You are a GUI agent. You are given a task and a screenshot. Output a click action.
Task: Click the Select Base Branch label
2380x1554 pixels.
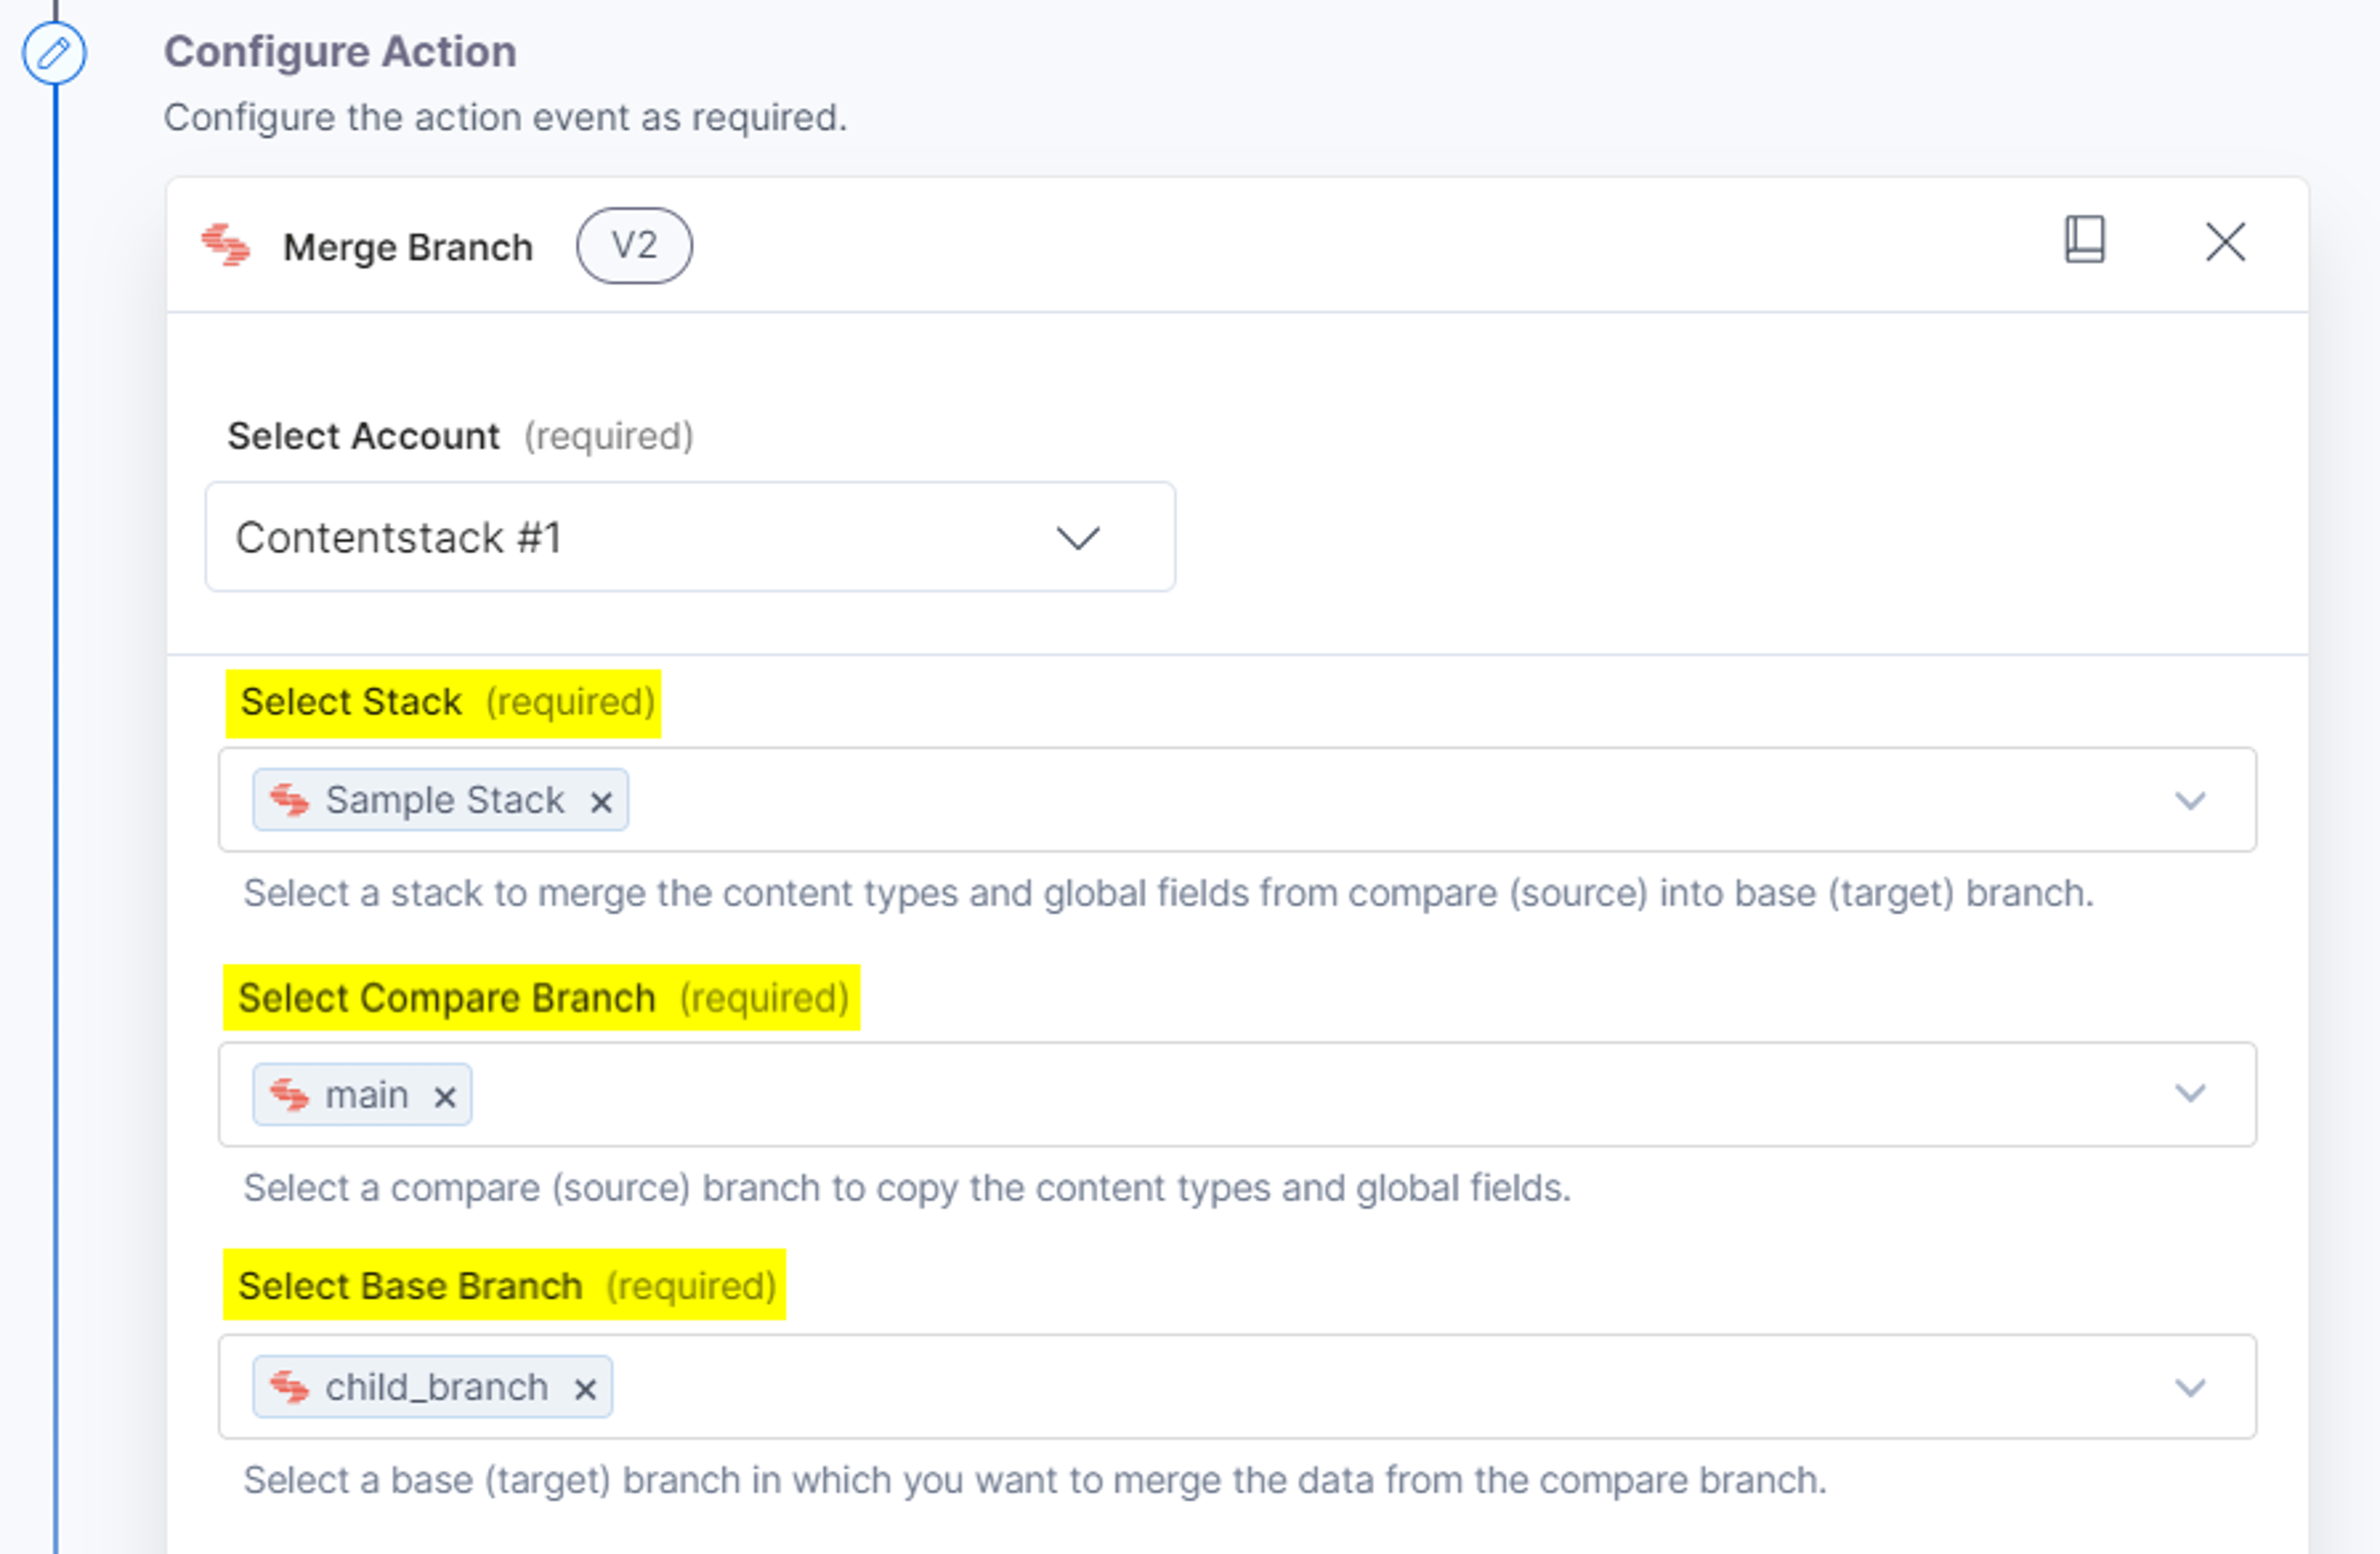pyautogui.click(x=410, y=1286)
